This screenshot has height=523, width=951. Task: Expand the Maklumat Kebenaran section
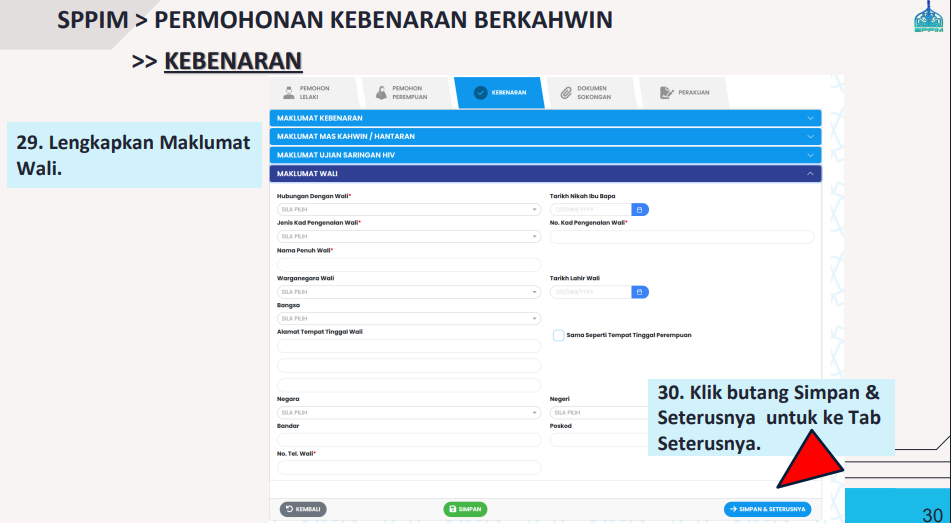point(545,118)
